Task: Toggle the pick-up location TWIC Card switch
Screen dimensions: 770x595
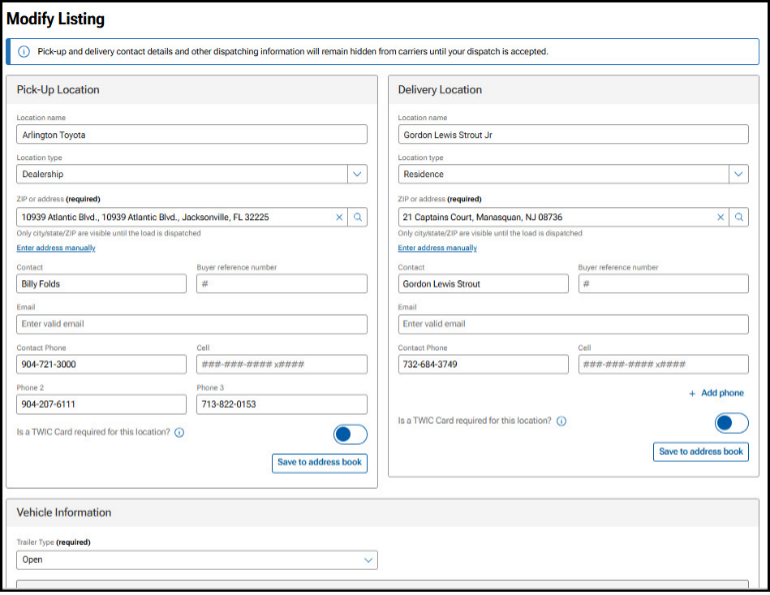Action: point(350,434)
